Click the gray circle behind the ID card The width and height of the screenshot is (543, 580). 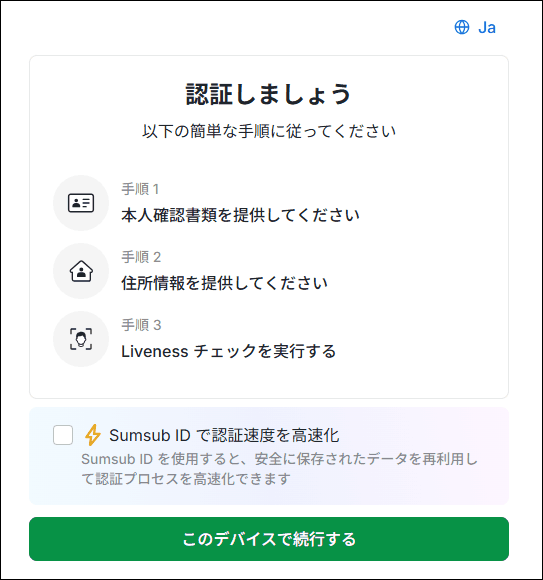(81, 203)
